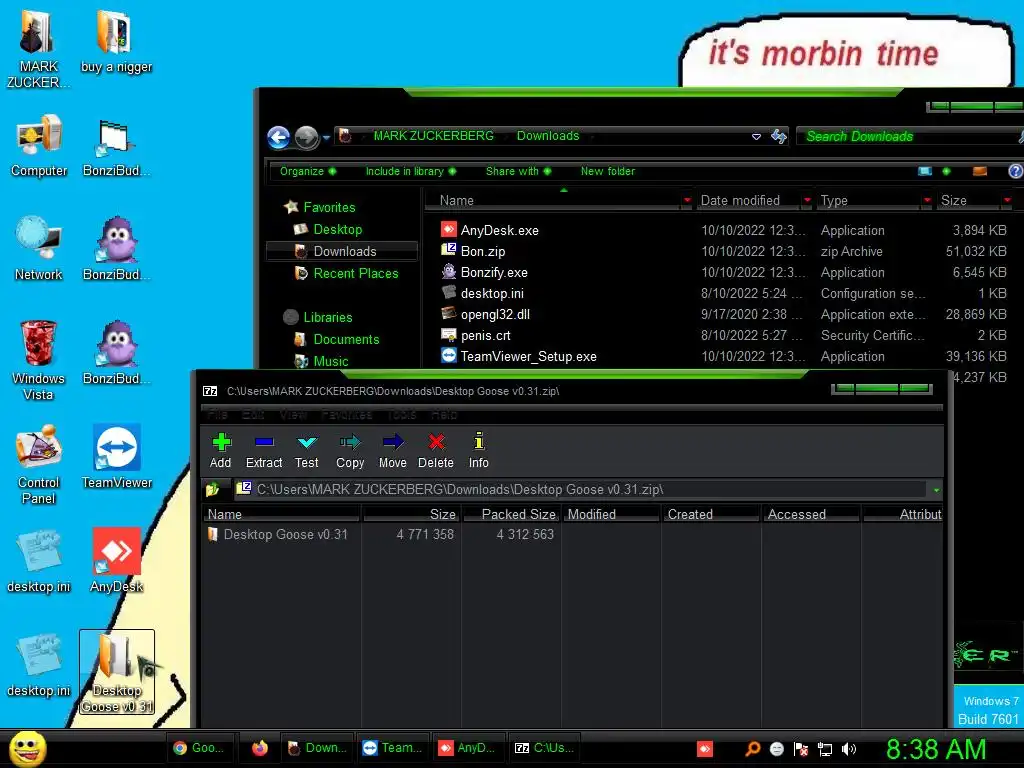Open the Tools menu in 7-Zip
This screenshot has width=1024, height=768.
coord(402,414)
